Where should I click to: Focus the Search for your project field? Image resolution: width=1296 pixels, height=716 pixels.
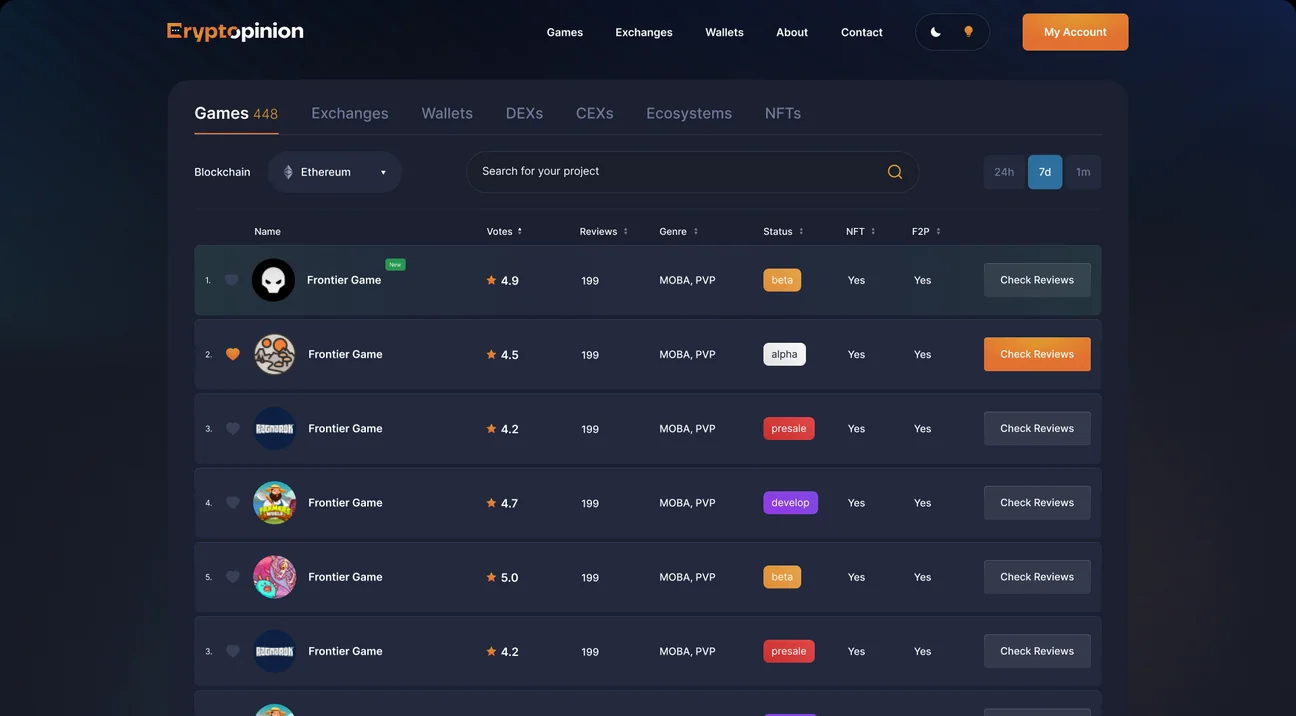(x=692, y=172)
